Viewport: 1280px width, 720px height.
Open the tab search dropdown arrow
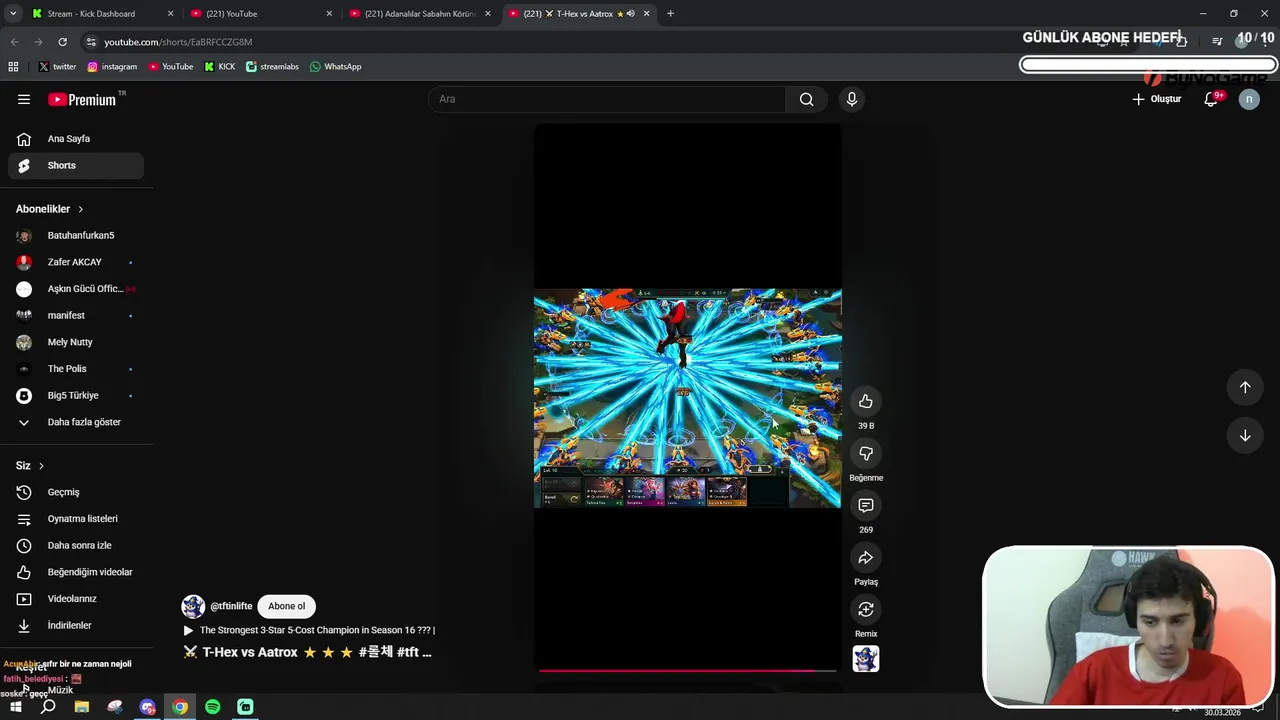(13, 14)
